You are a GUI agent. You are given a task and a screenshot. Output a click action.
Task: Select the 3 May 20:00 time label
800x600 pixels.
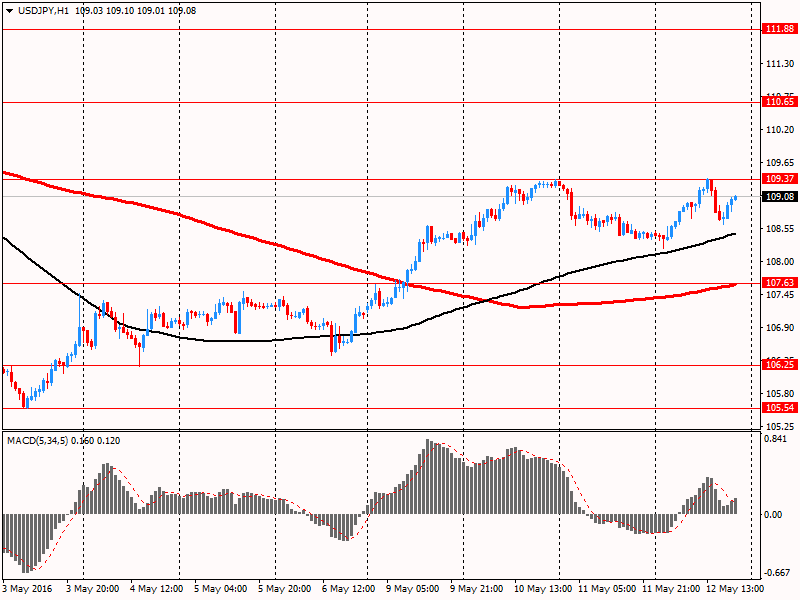pyautogui.click(x=92, y=589)
